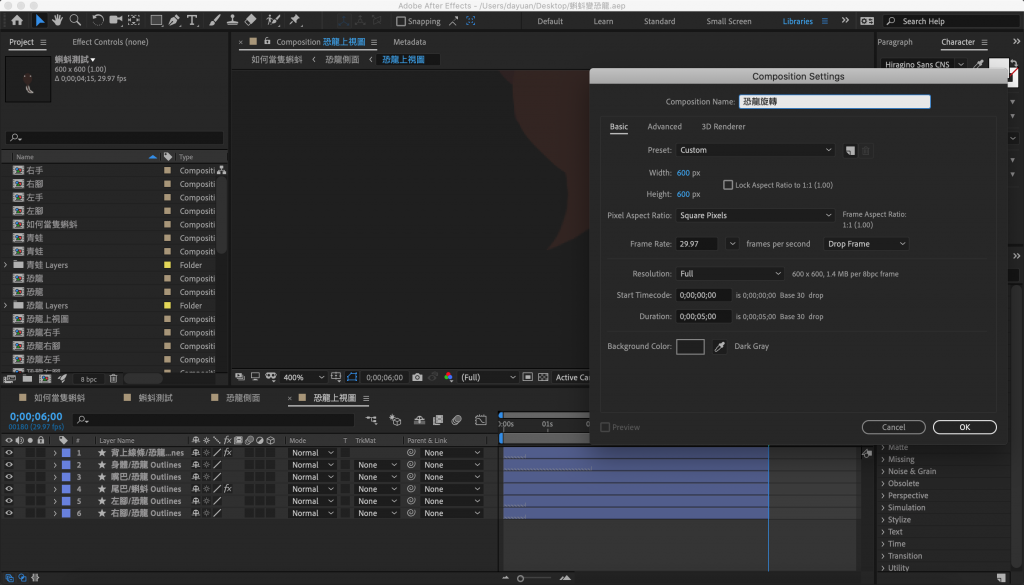The height and width of the screenshot is (585, 1024).
Task: Click the Composition Name input field
Action: tap(835, 102)
